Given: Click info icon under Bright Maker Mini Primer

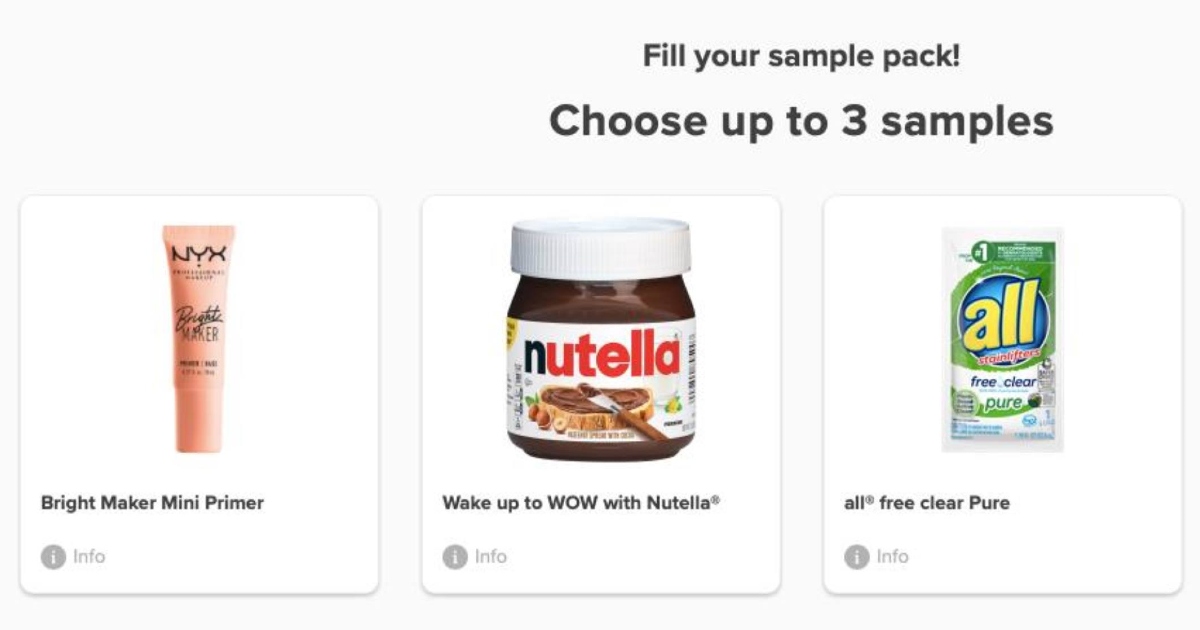Looking at the screenshot, I should [x=53, y=557].
